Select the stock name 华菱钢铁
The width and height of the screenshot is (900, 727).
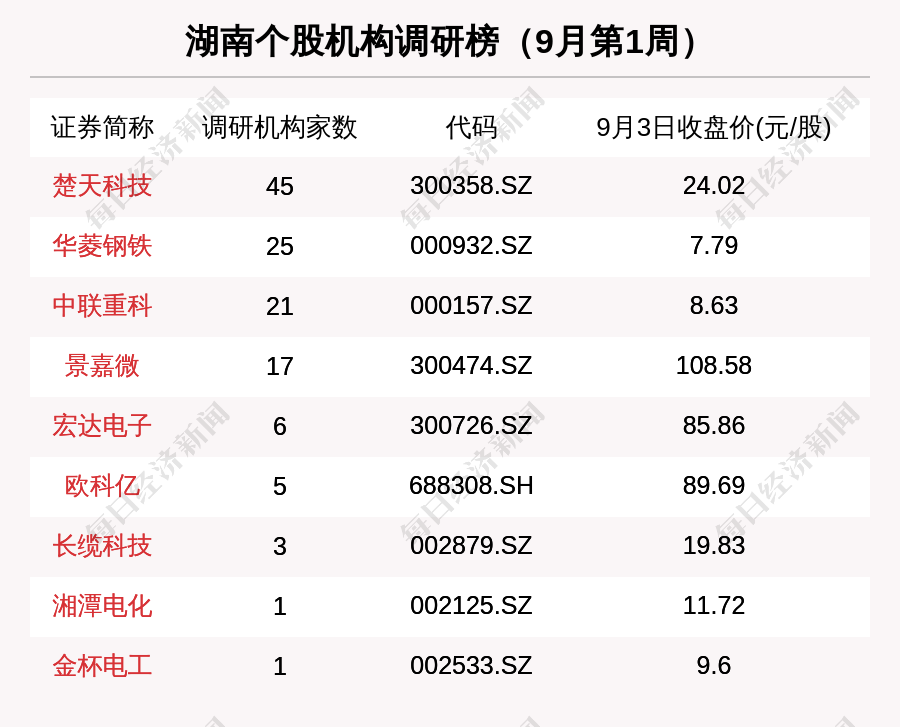point(102,246)
